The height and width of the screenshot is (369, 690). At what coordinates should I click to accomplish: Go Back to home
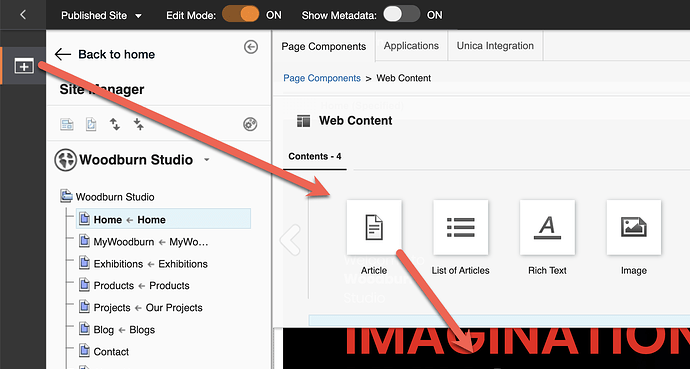point(105,55)
